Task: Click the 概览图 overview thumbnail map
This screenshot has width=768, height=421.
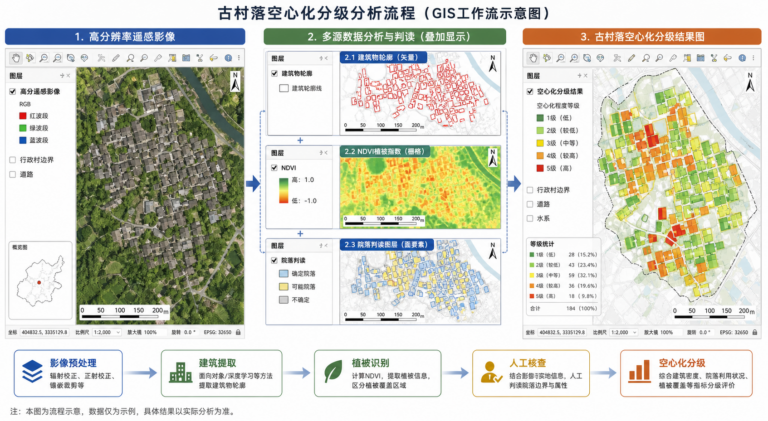Action: (x=40, y=281)
